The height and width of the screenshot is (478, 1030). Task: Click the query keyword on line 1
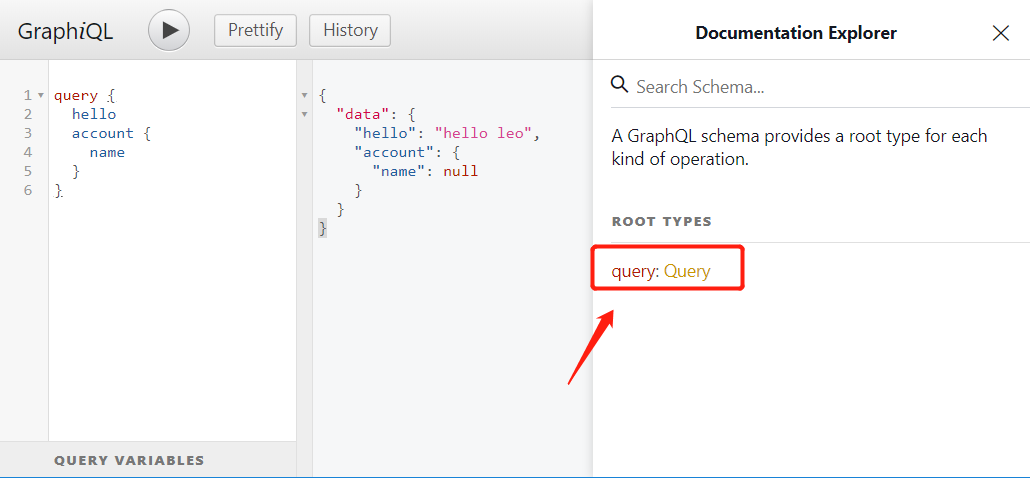76,96
